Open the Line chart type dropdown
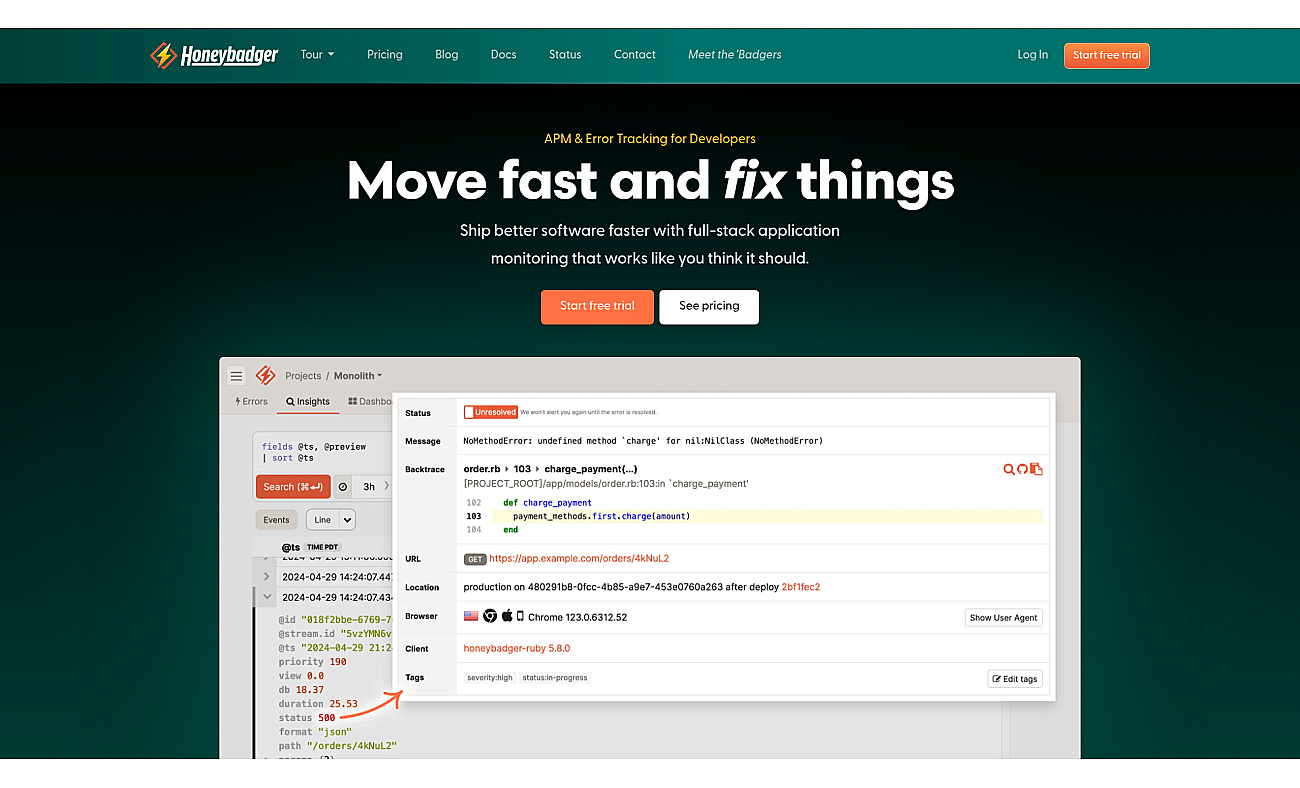The height and width of the screenshot is (788, 1300). 331,520
